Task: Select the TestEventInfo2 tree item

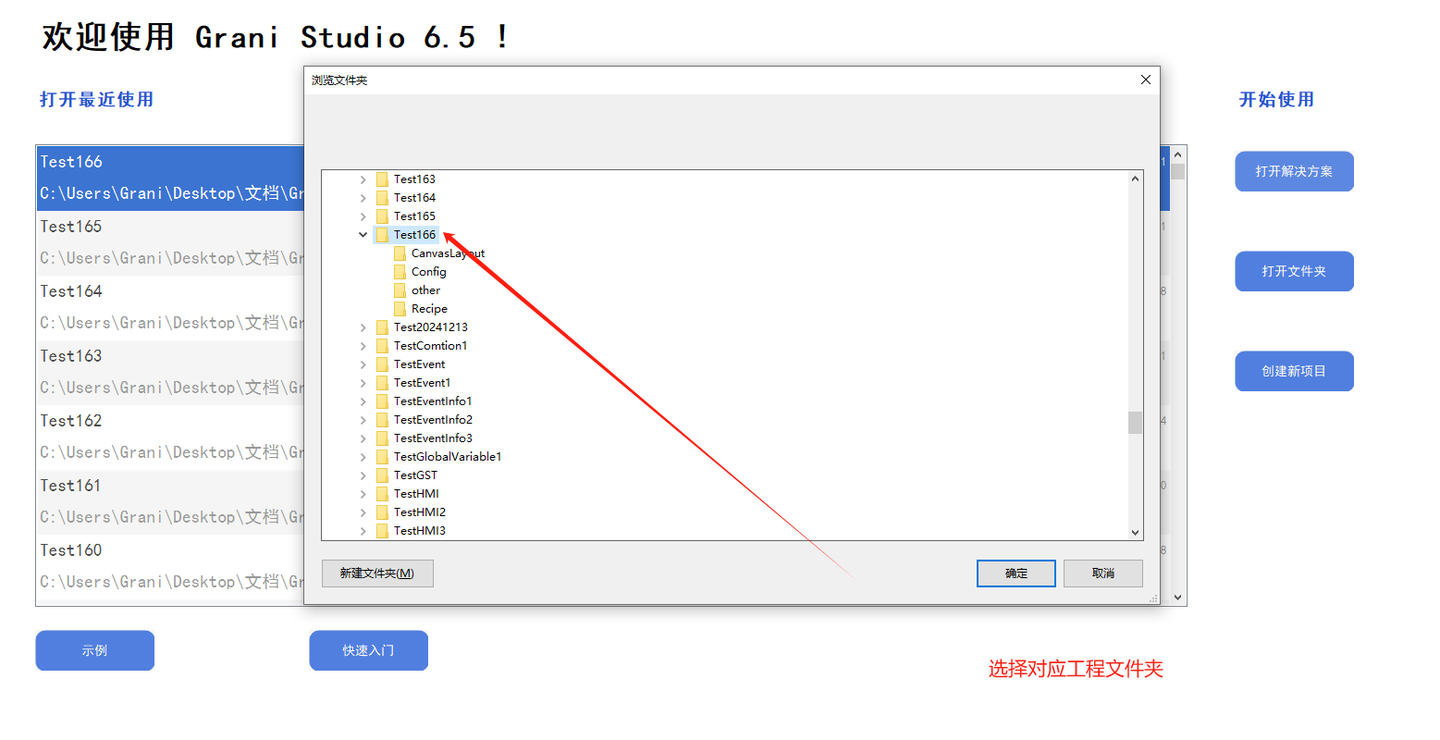Action: [433, 420]
